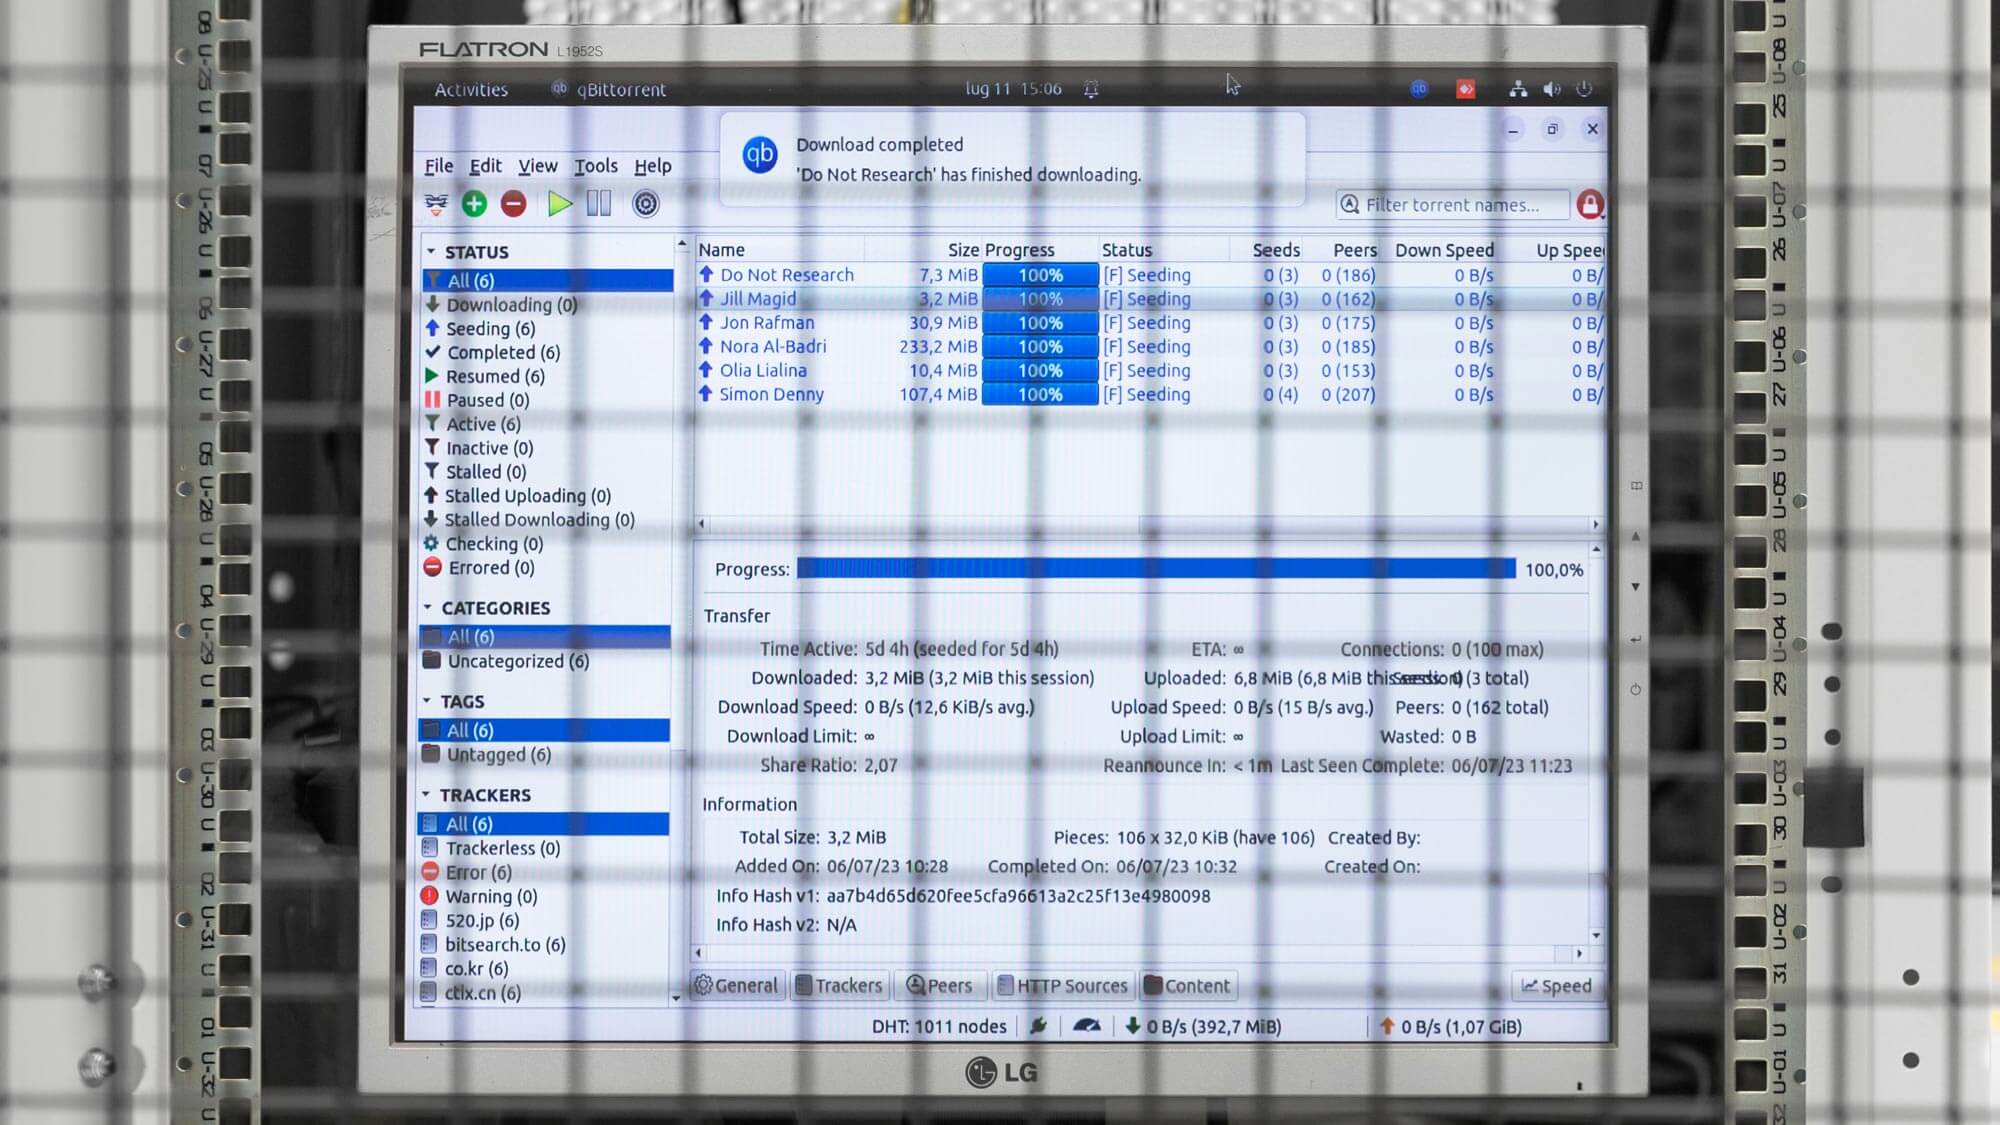The image size is (2000, 1125).
Task: Click the notification bell beside the clock
Action: (x=1091, y=89)
